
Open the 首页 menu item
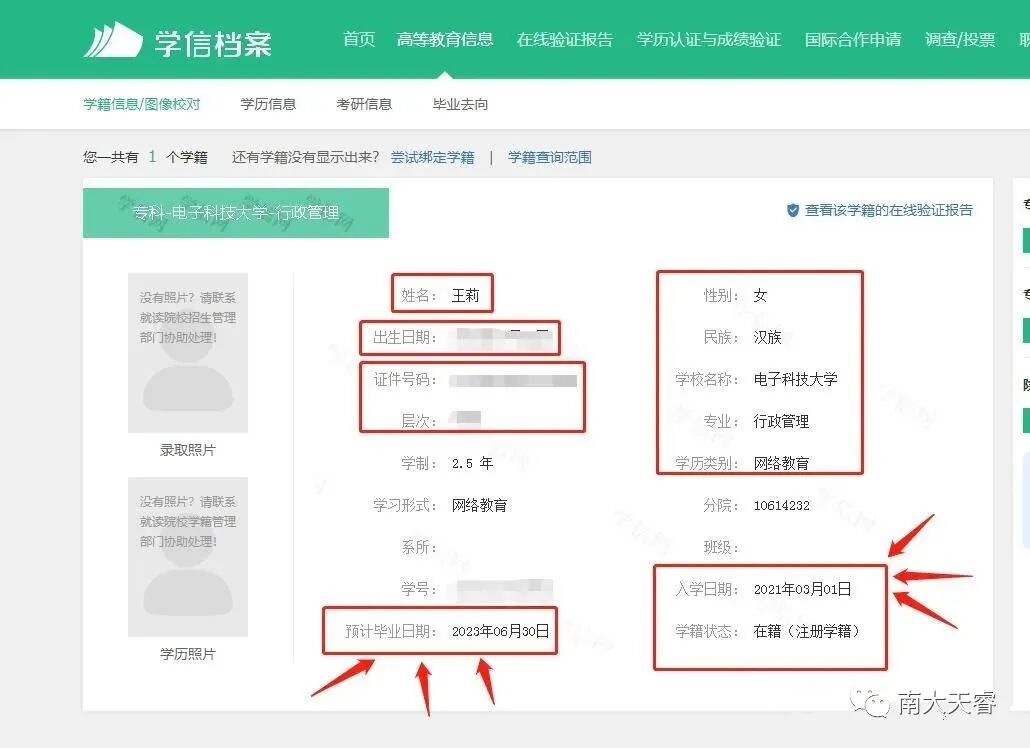point(359,39)
